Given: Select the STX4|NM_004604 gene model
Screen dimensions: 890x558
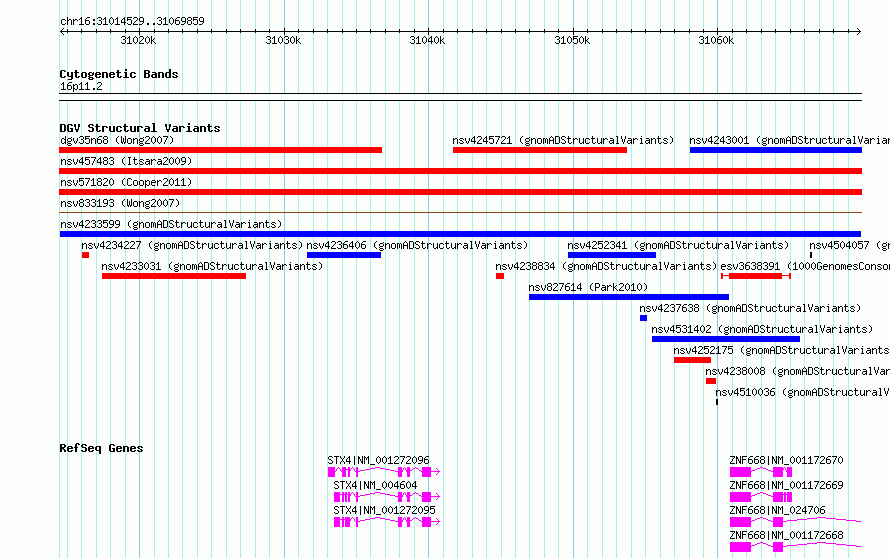Looking at the screenshot, I should [387, 497].
